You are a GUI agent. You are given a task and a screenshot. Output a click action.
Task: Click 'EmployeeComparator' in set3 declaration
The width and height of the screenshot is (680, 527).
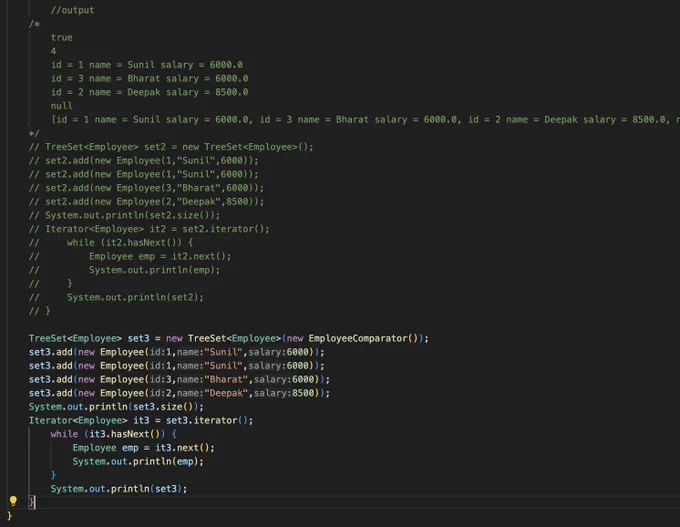358,338
